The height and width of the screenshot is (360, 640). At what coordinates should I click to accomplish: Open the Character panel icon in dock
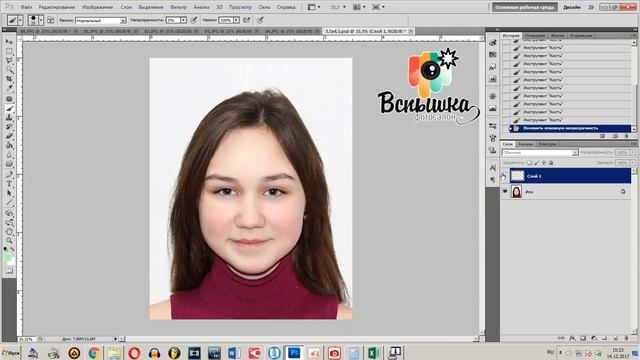coord(493,167)
